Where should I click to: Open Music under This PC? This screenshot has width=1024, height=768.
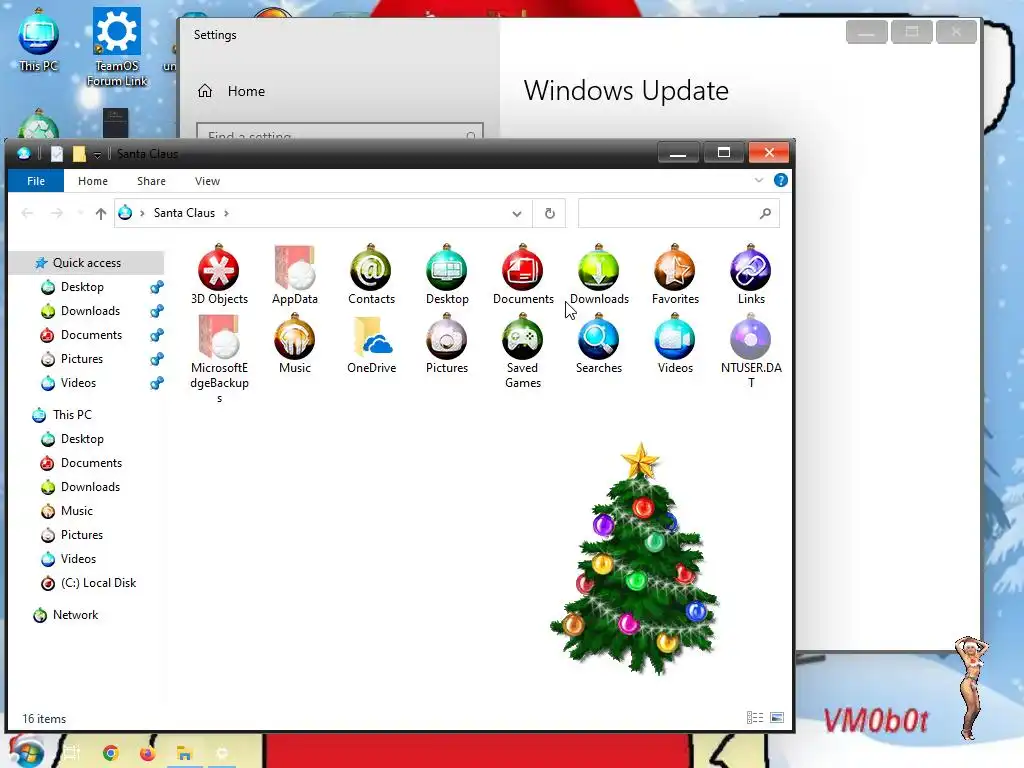76,511
